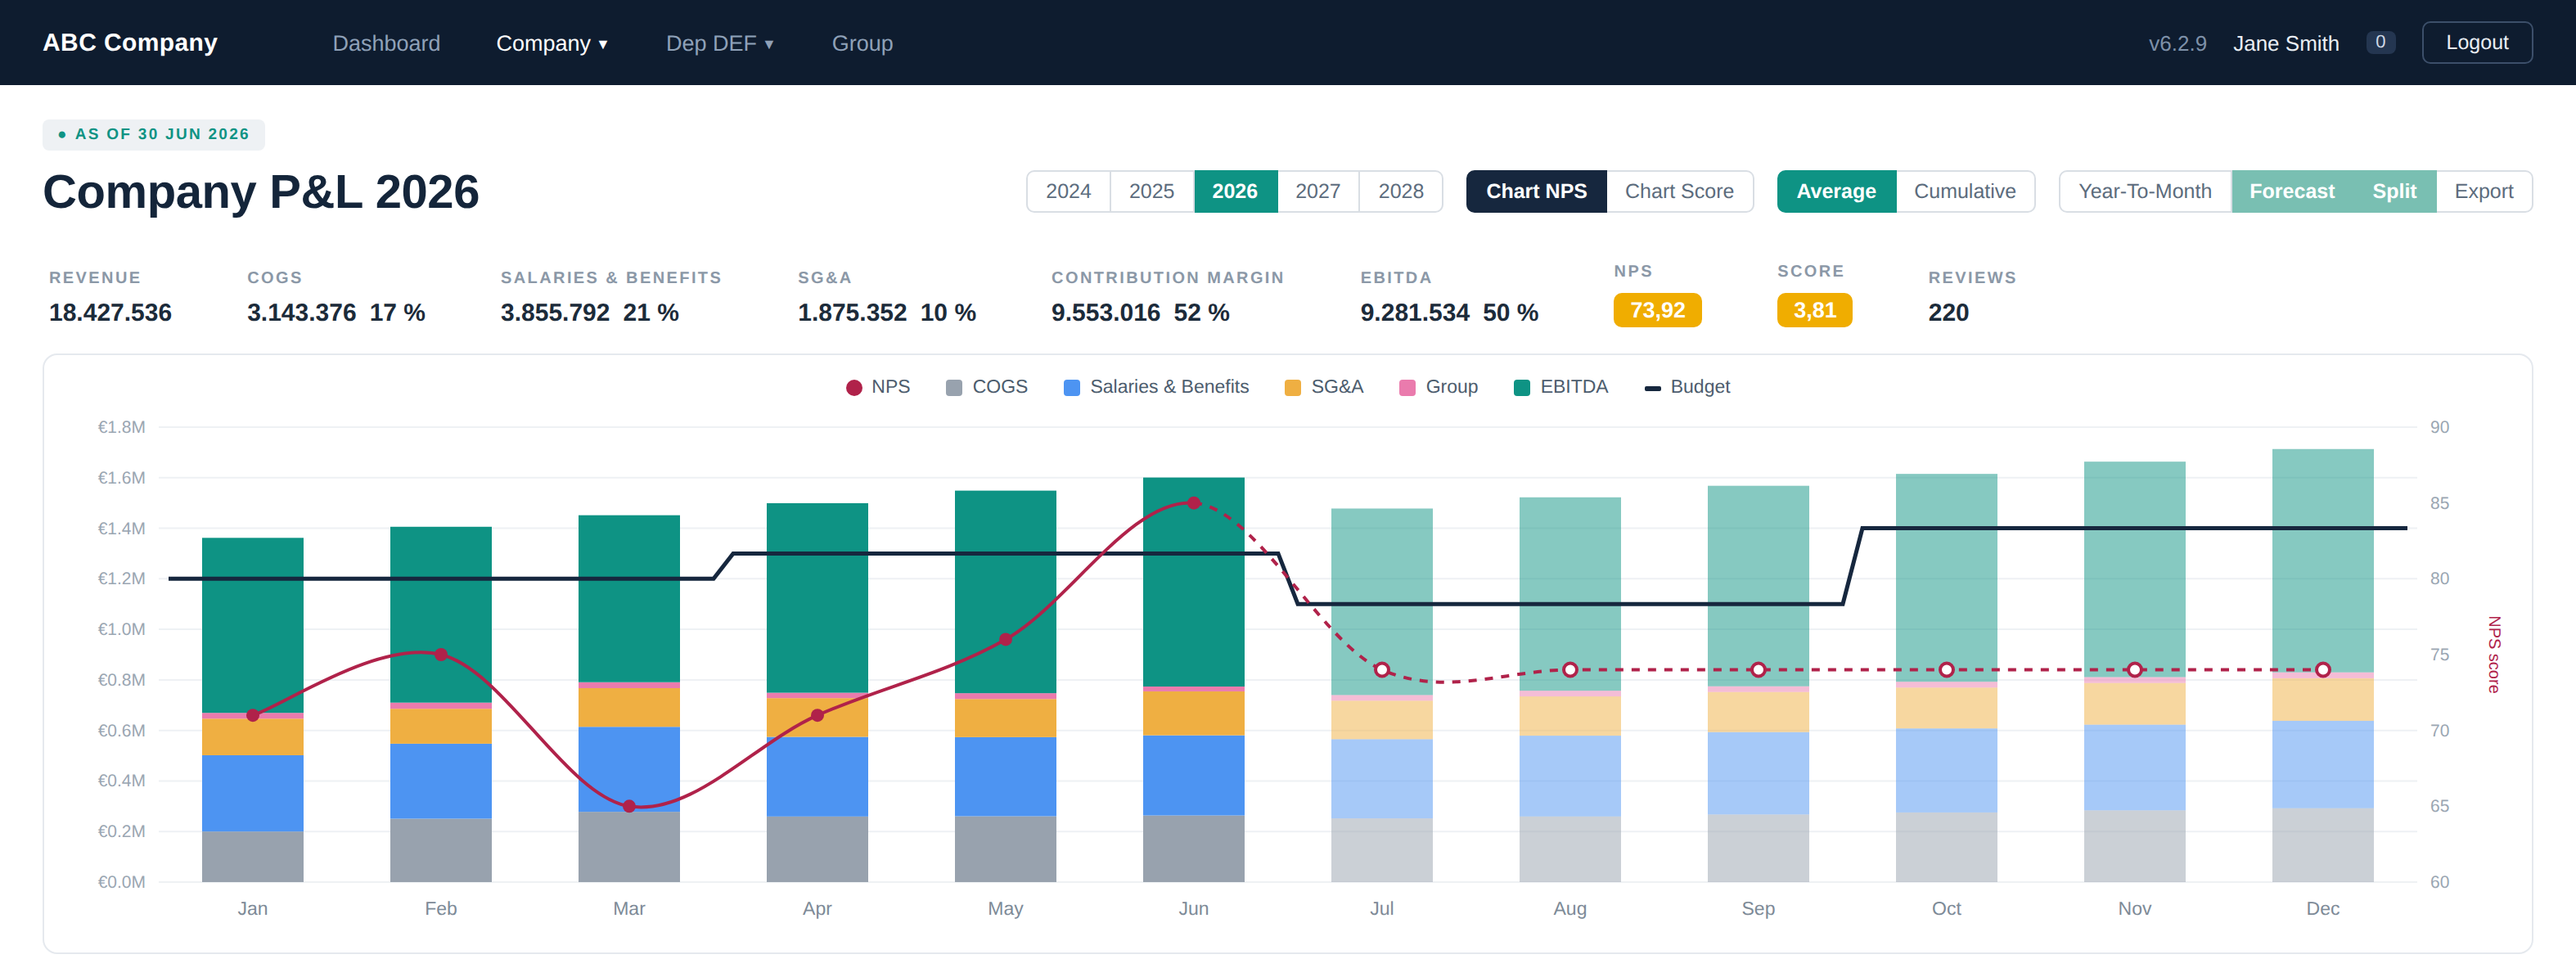Select year 2025
Screen dimensions: 2576x977
click(x=1151, y=191)
